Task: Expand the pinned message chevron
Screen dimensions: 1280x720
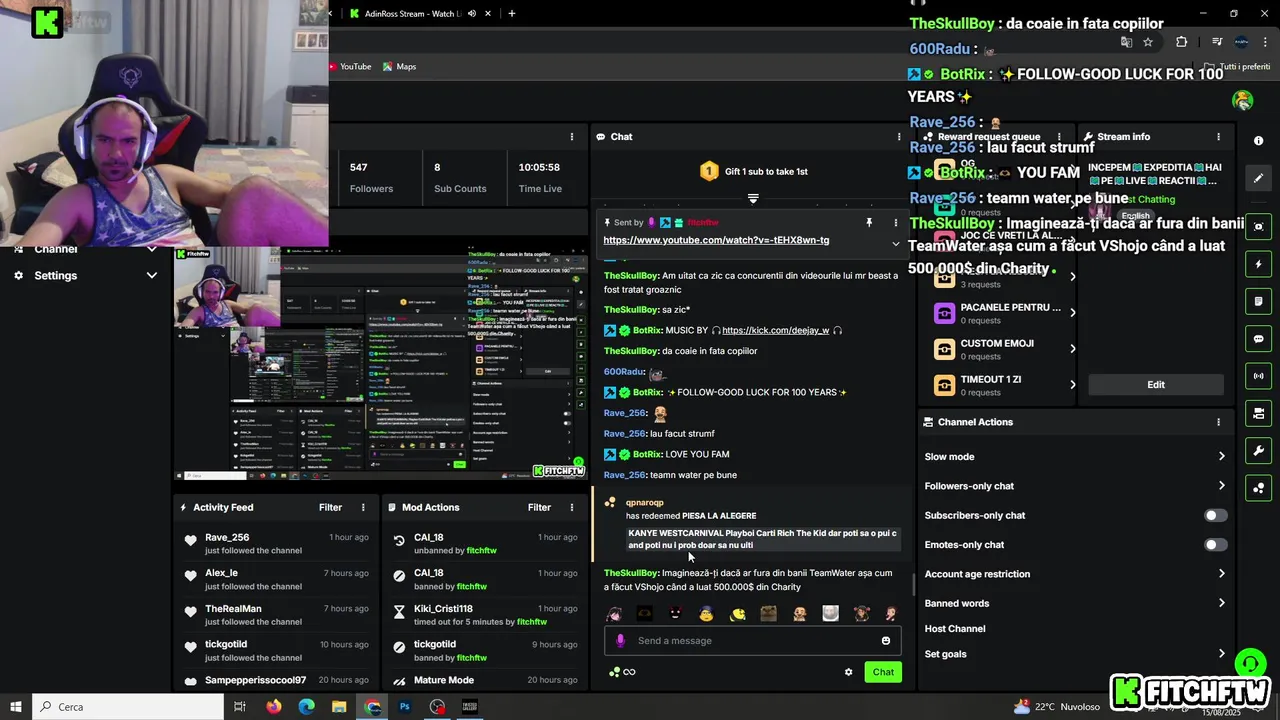Action: click(895, 243)
